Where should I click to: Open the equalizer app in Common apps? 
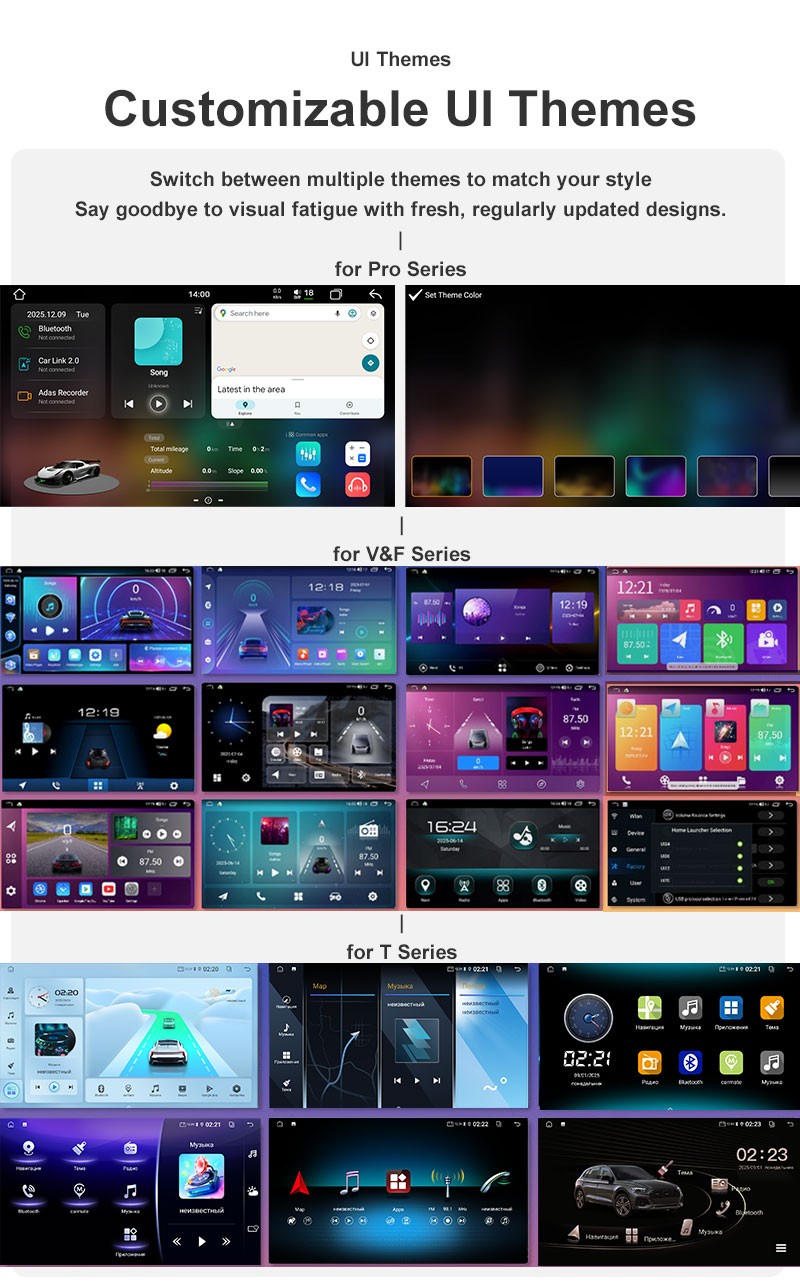[x=308, y=453]
